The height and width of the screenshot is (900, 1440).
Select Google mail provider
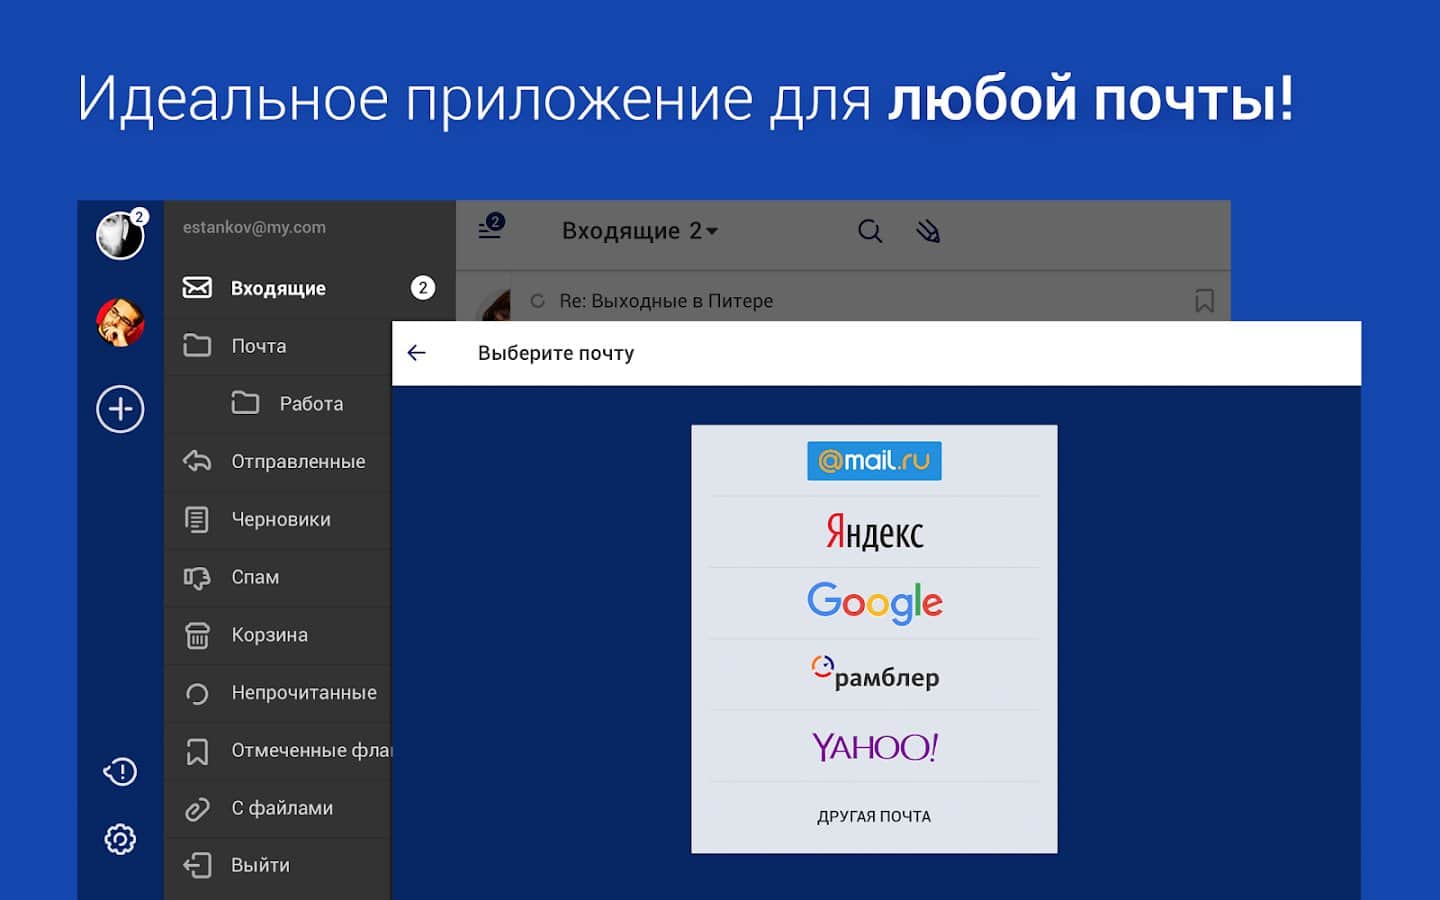(x=874, y=603)
